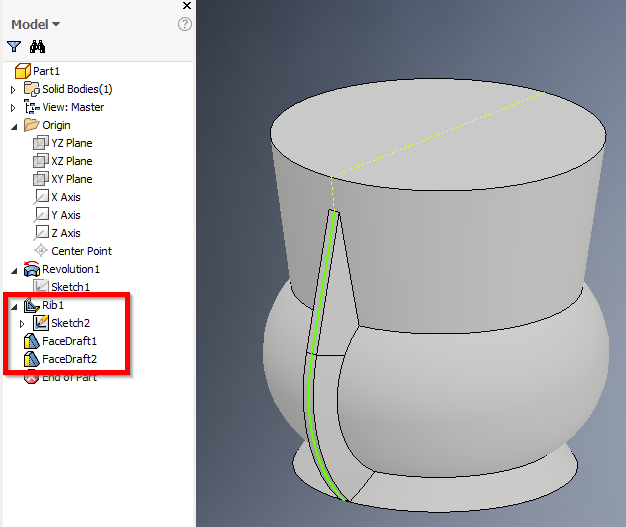Select the Z Axis item
The width and height of the screenshot is (626, 527).
(x=65, y=233)
